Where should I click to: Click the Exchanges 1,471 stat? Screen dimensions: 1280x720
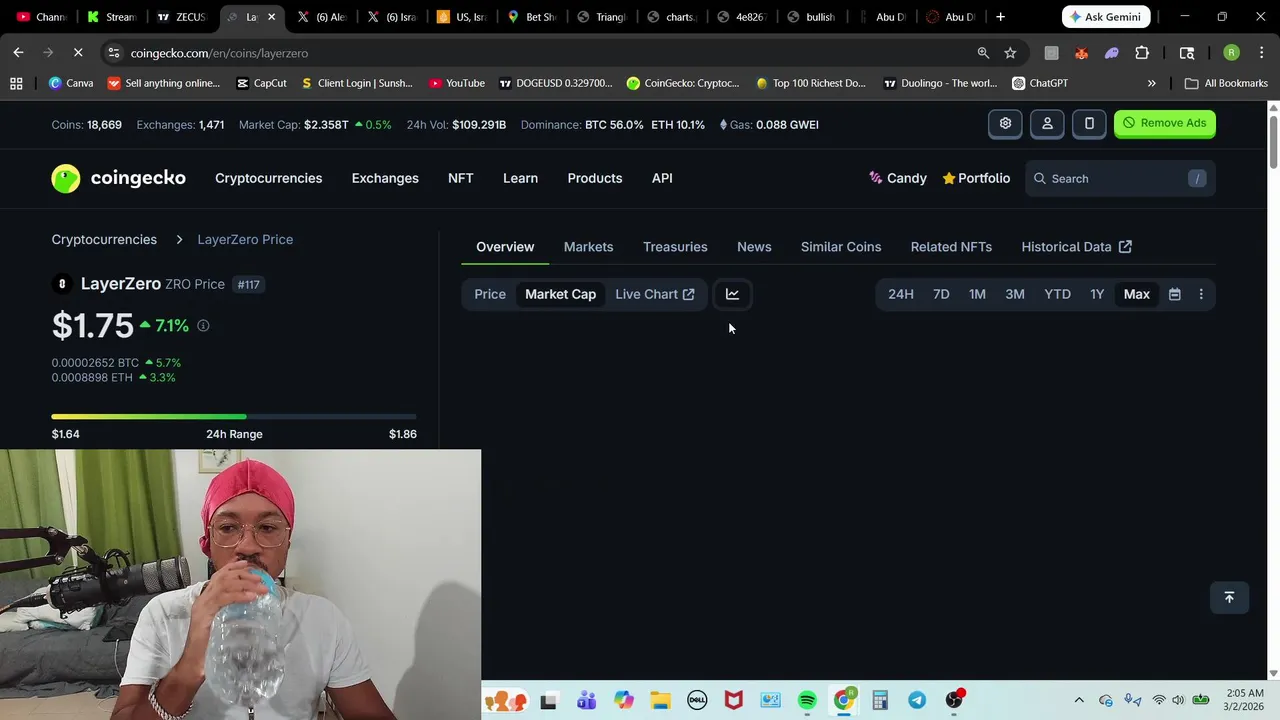(180, 125)
